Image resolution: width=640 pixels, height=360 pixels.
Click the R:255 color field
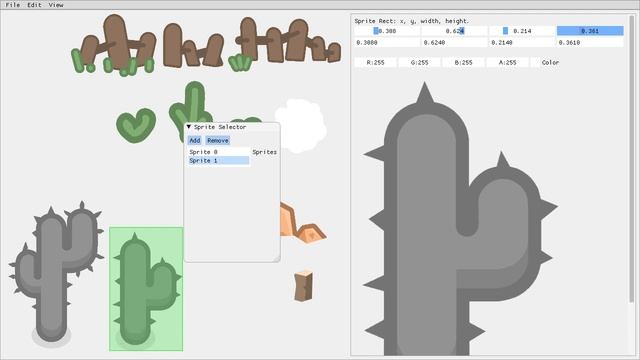[x=375, y=62]
